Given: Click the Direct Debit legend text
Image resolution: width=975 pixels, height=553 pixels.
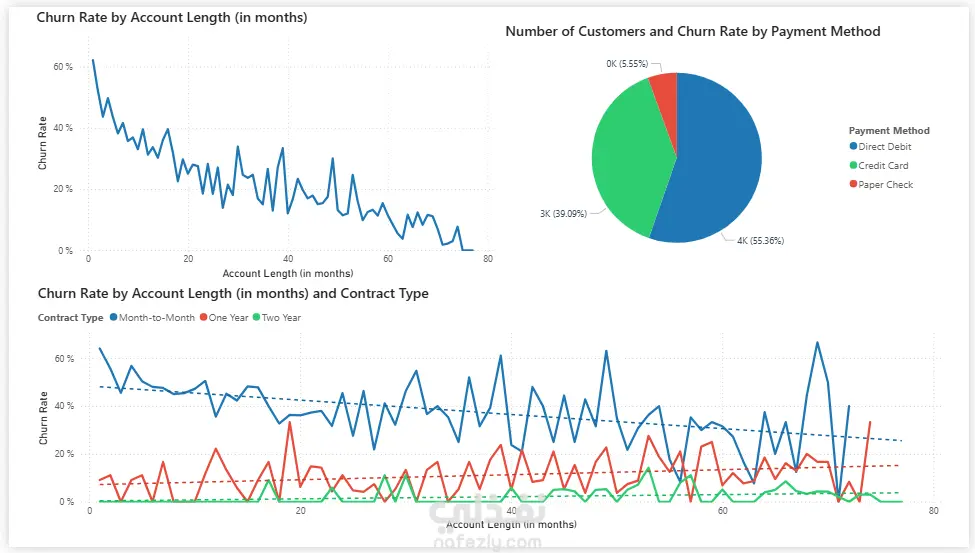Looking at the screenshot, I should point(885,147).
